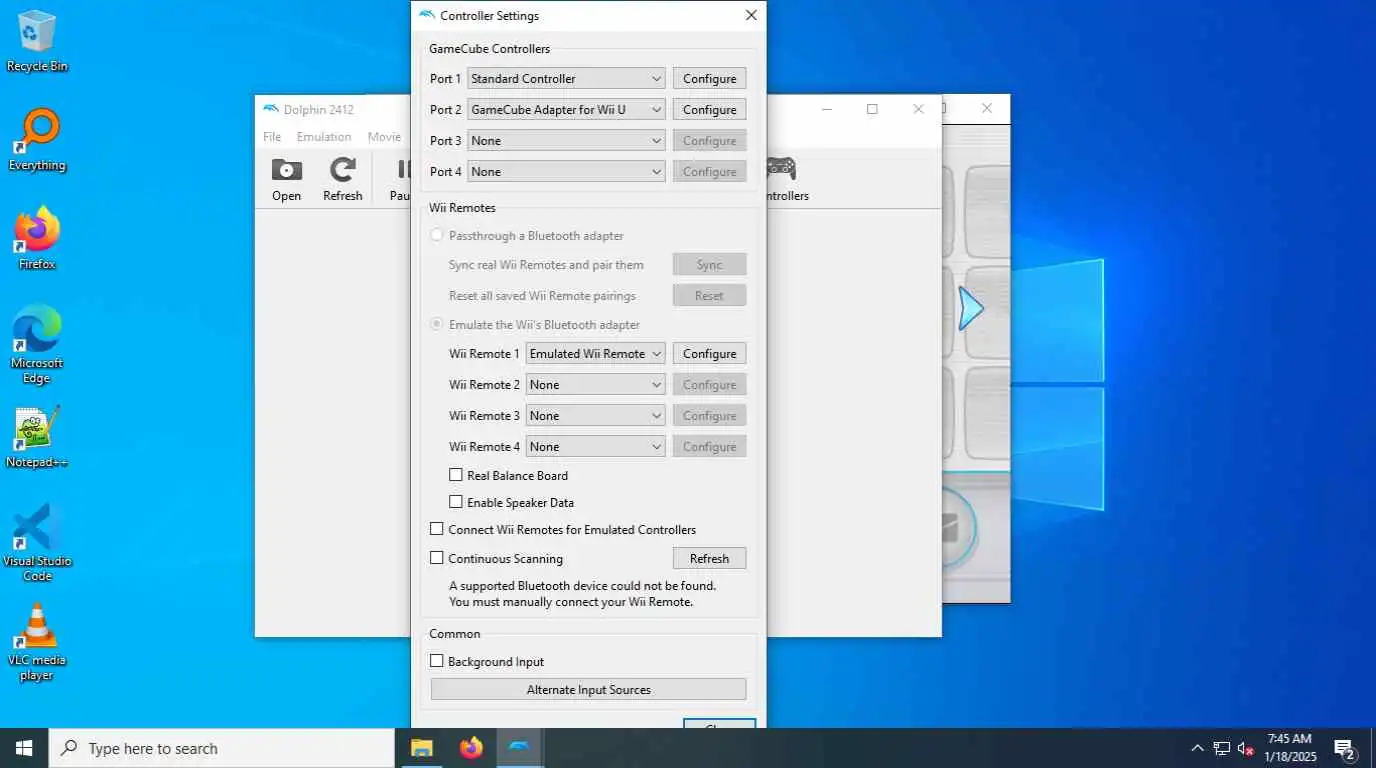Screen dimensions: 1376x768
Task: Click the Refresh icon in Dolphin toolbar
Action: tap(343, 180)
